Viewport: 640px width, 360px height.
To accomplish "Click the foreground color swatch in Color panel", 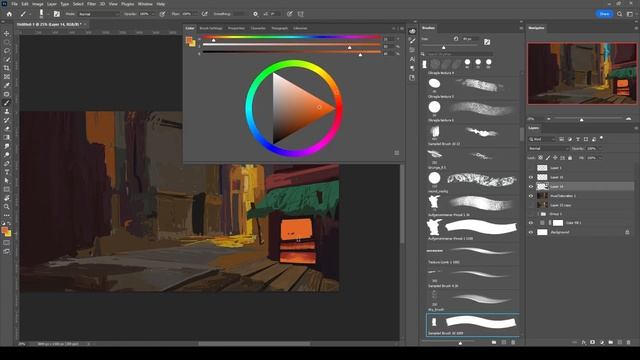I will pos(189,40).
